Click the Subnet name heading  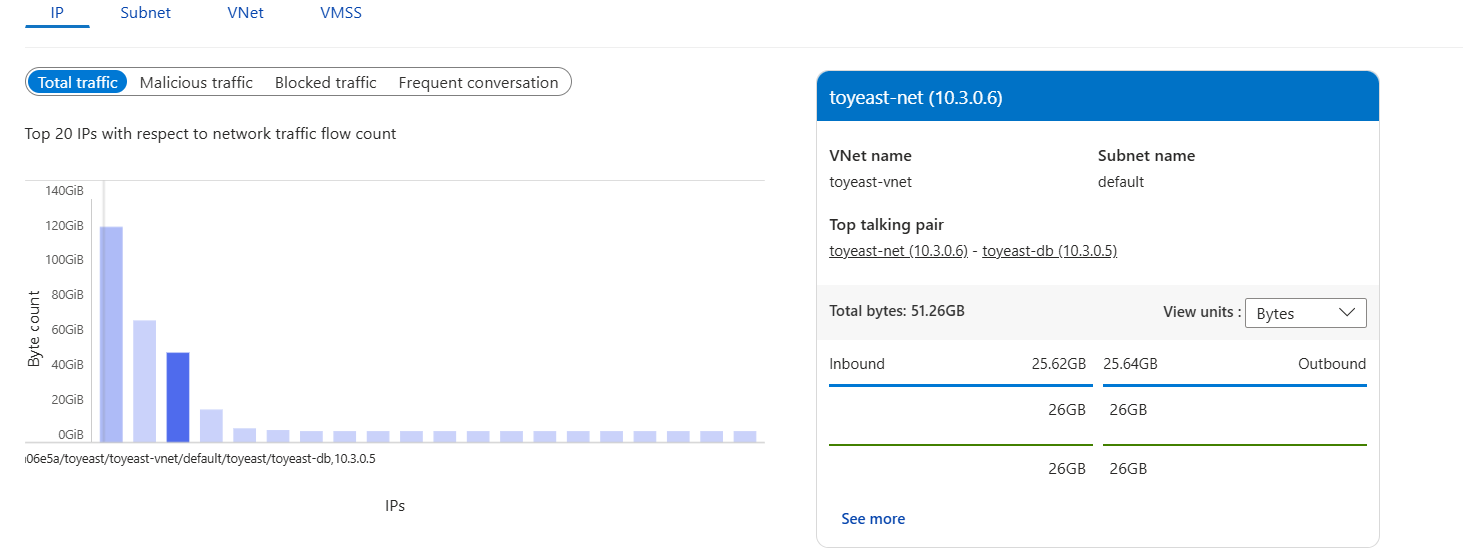(1146, 156)
